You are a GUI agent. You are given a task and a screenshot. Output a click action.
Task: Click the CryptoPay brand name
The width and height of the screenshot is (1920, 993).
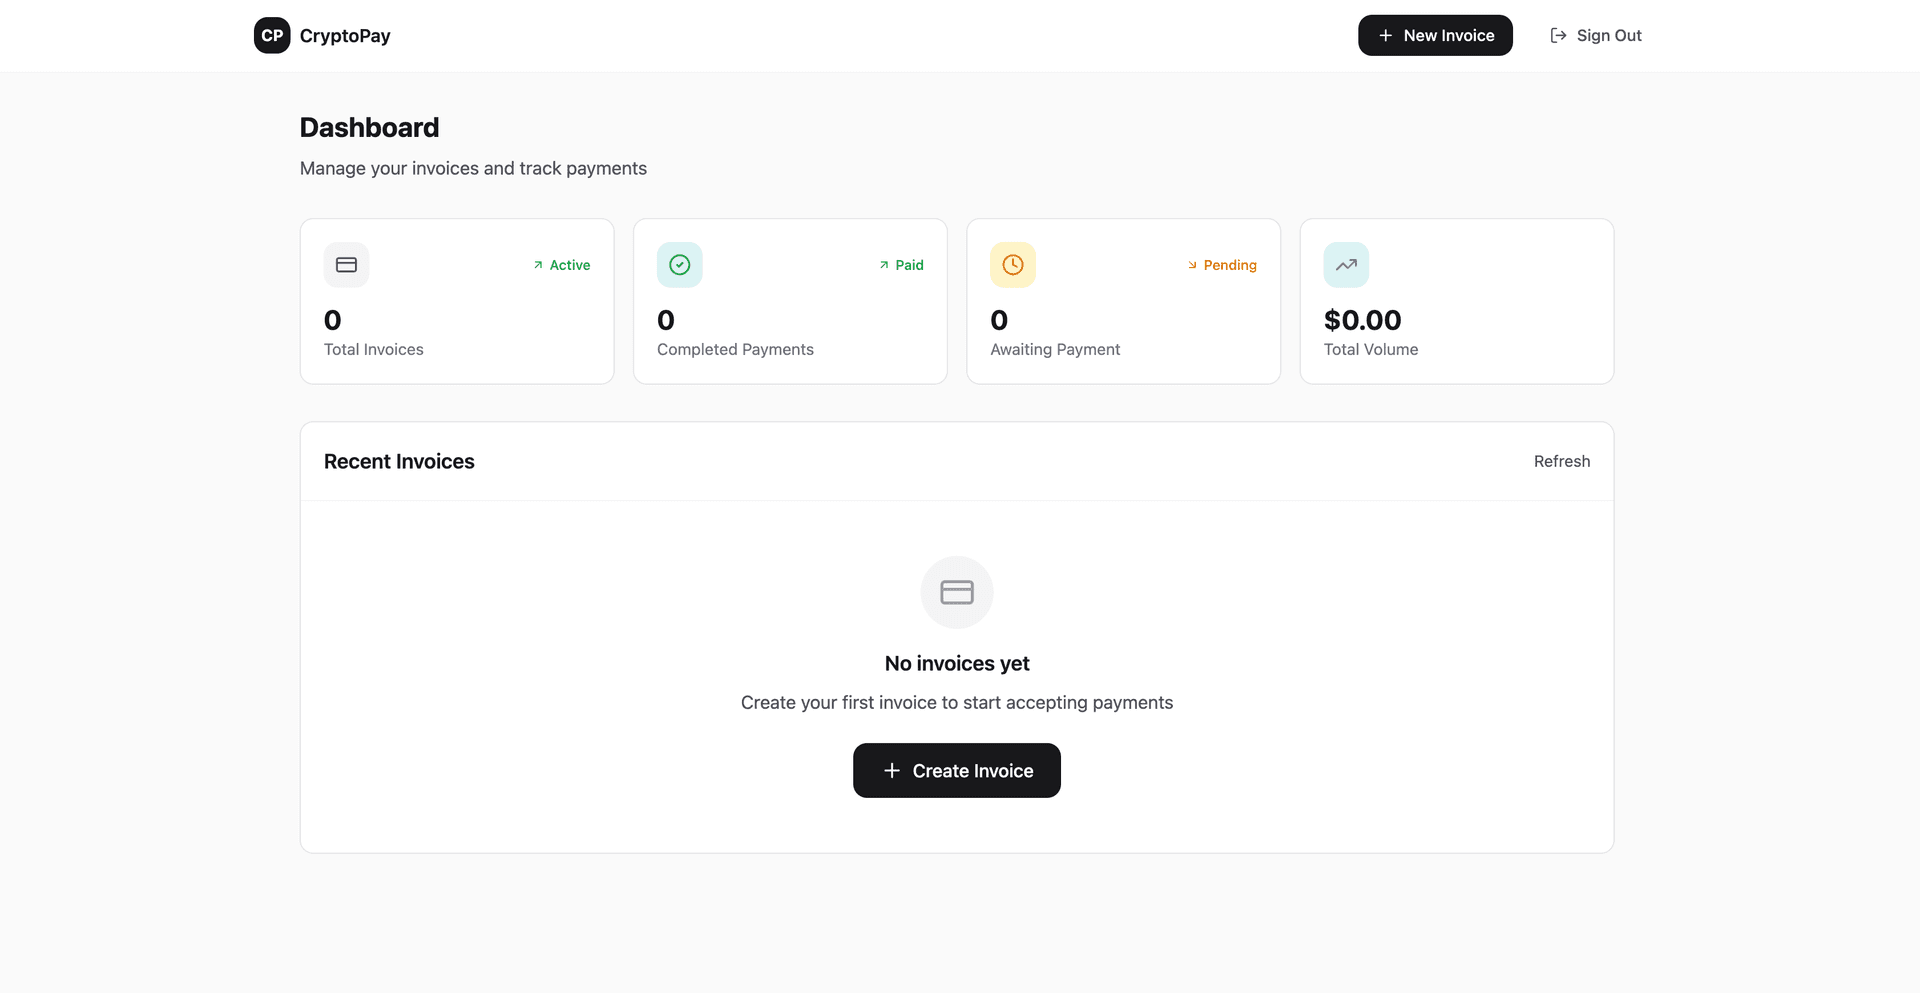pyautogui.click(x=345, y=36)
